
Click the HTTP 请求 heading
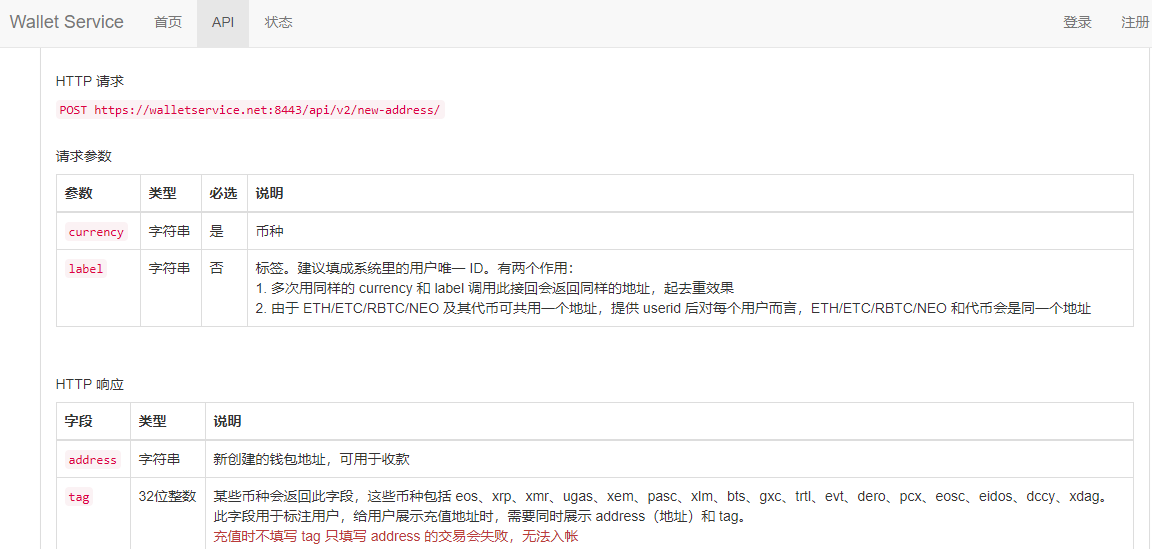90,81
